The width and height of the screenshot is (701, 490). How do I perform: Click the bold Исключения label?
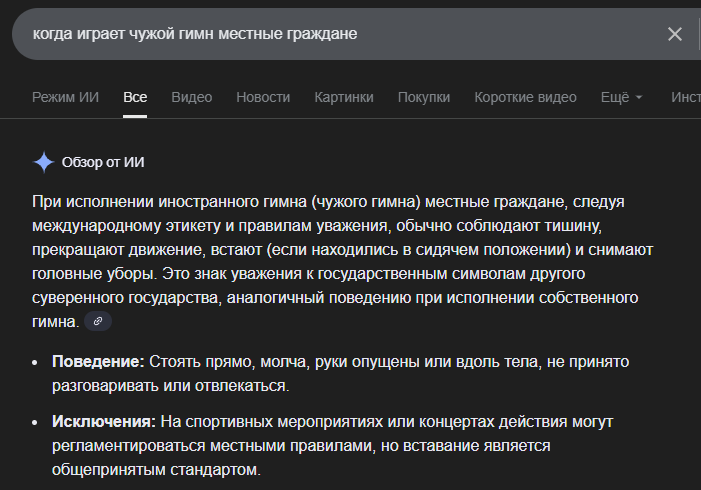click(104, 422)
